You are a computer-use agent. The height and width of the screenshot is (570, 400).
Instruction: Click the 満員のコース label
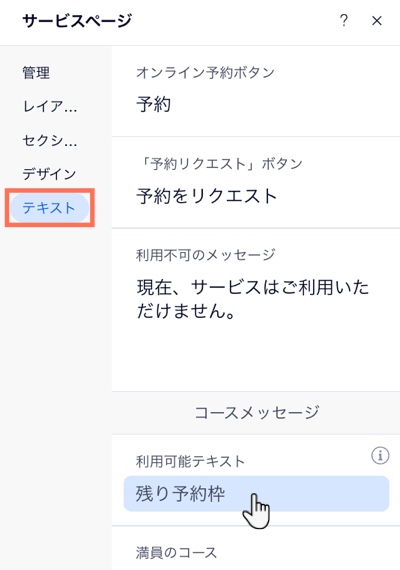[176, 553]
